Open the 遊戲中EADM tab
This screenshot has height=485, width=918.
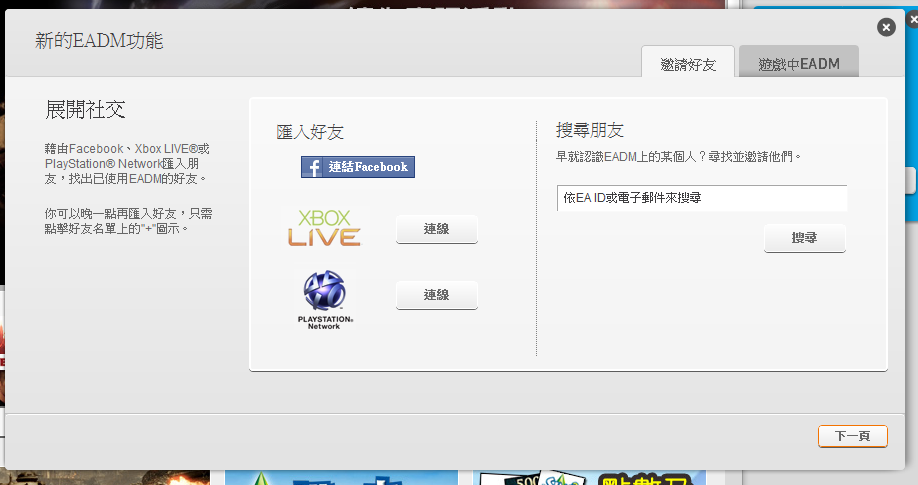[798, 63]
